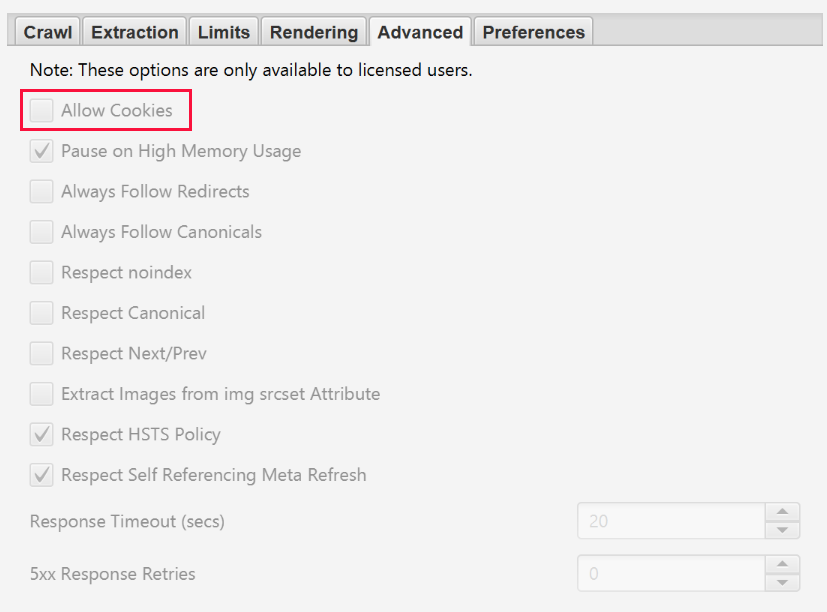Screen dimensions: 827x612
Task: Switch to the Crawl tab
Action: 48,32
